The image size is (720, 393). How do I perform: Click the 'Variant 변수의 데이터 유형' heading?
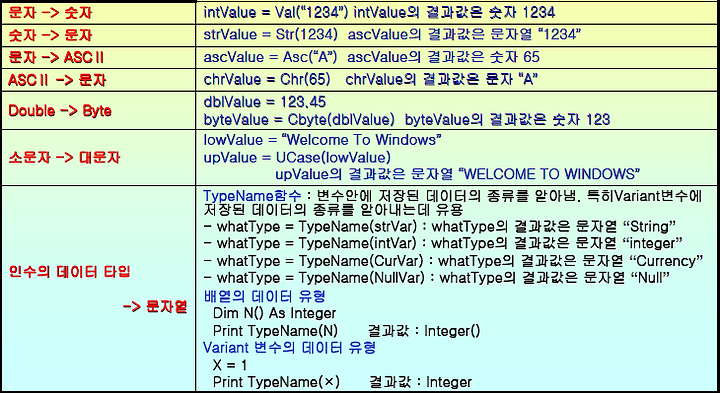click(x=289, y=348)
